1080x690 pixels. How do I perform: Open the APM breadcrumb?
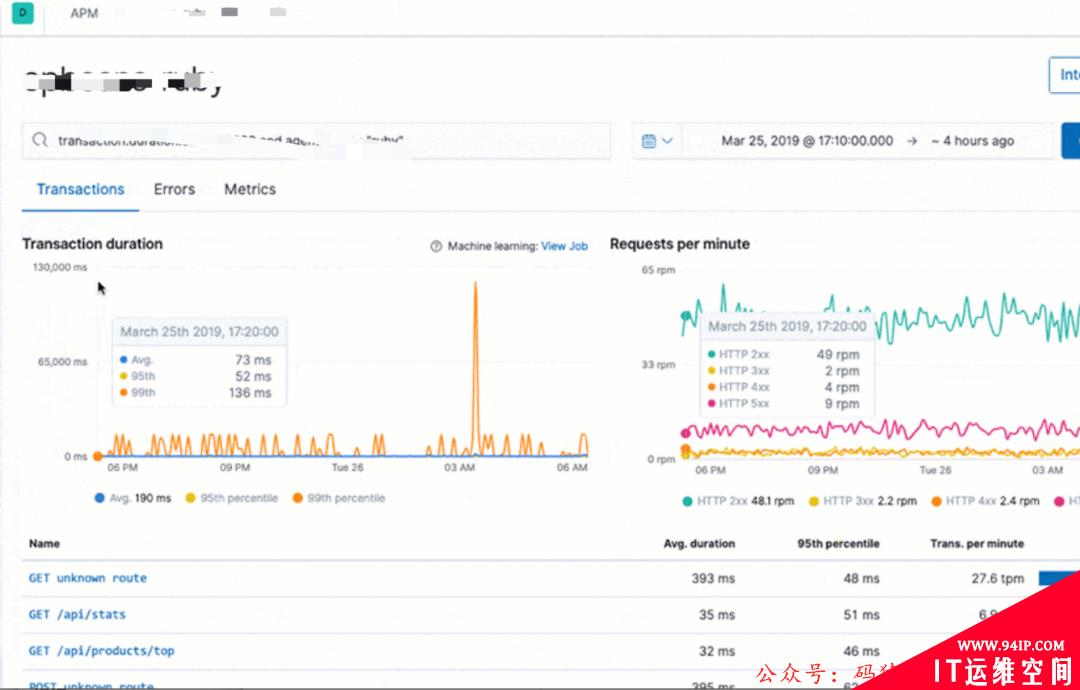point(84,13)
